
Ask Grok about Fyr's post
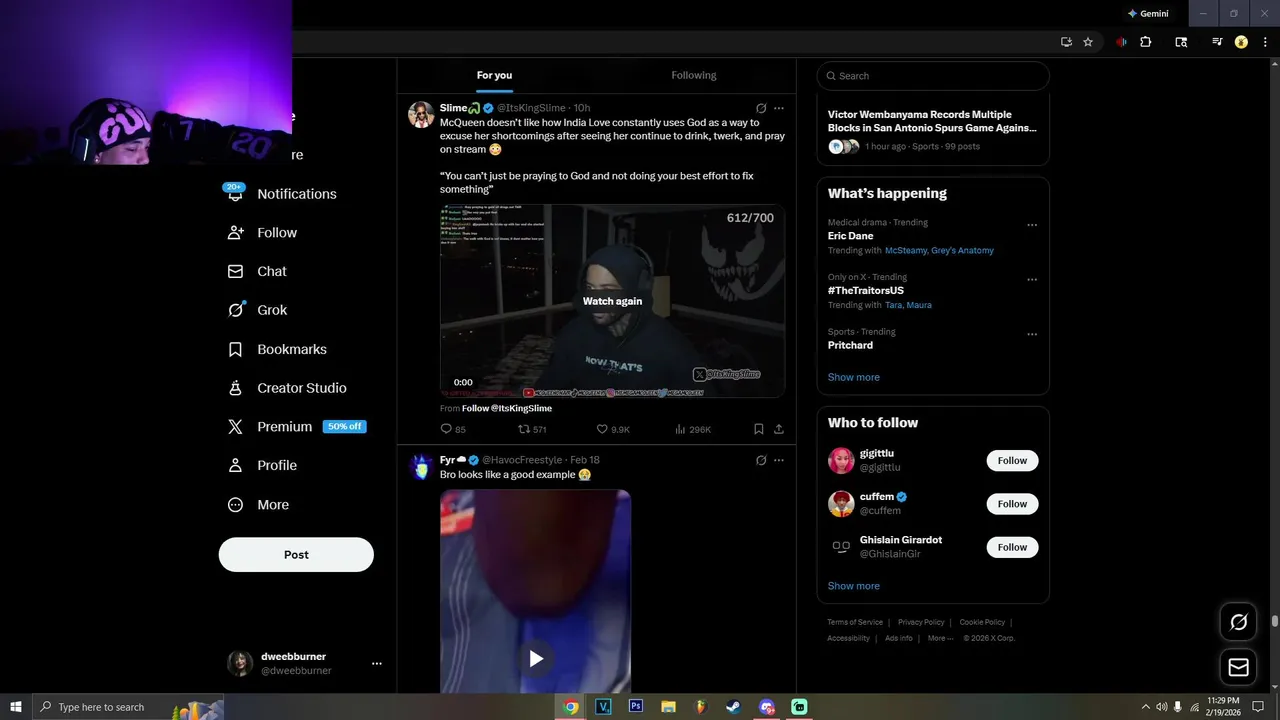pos(761,460)
